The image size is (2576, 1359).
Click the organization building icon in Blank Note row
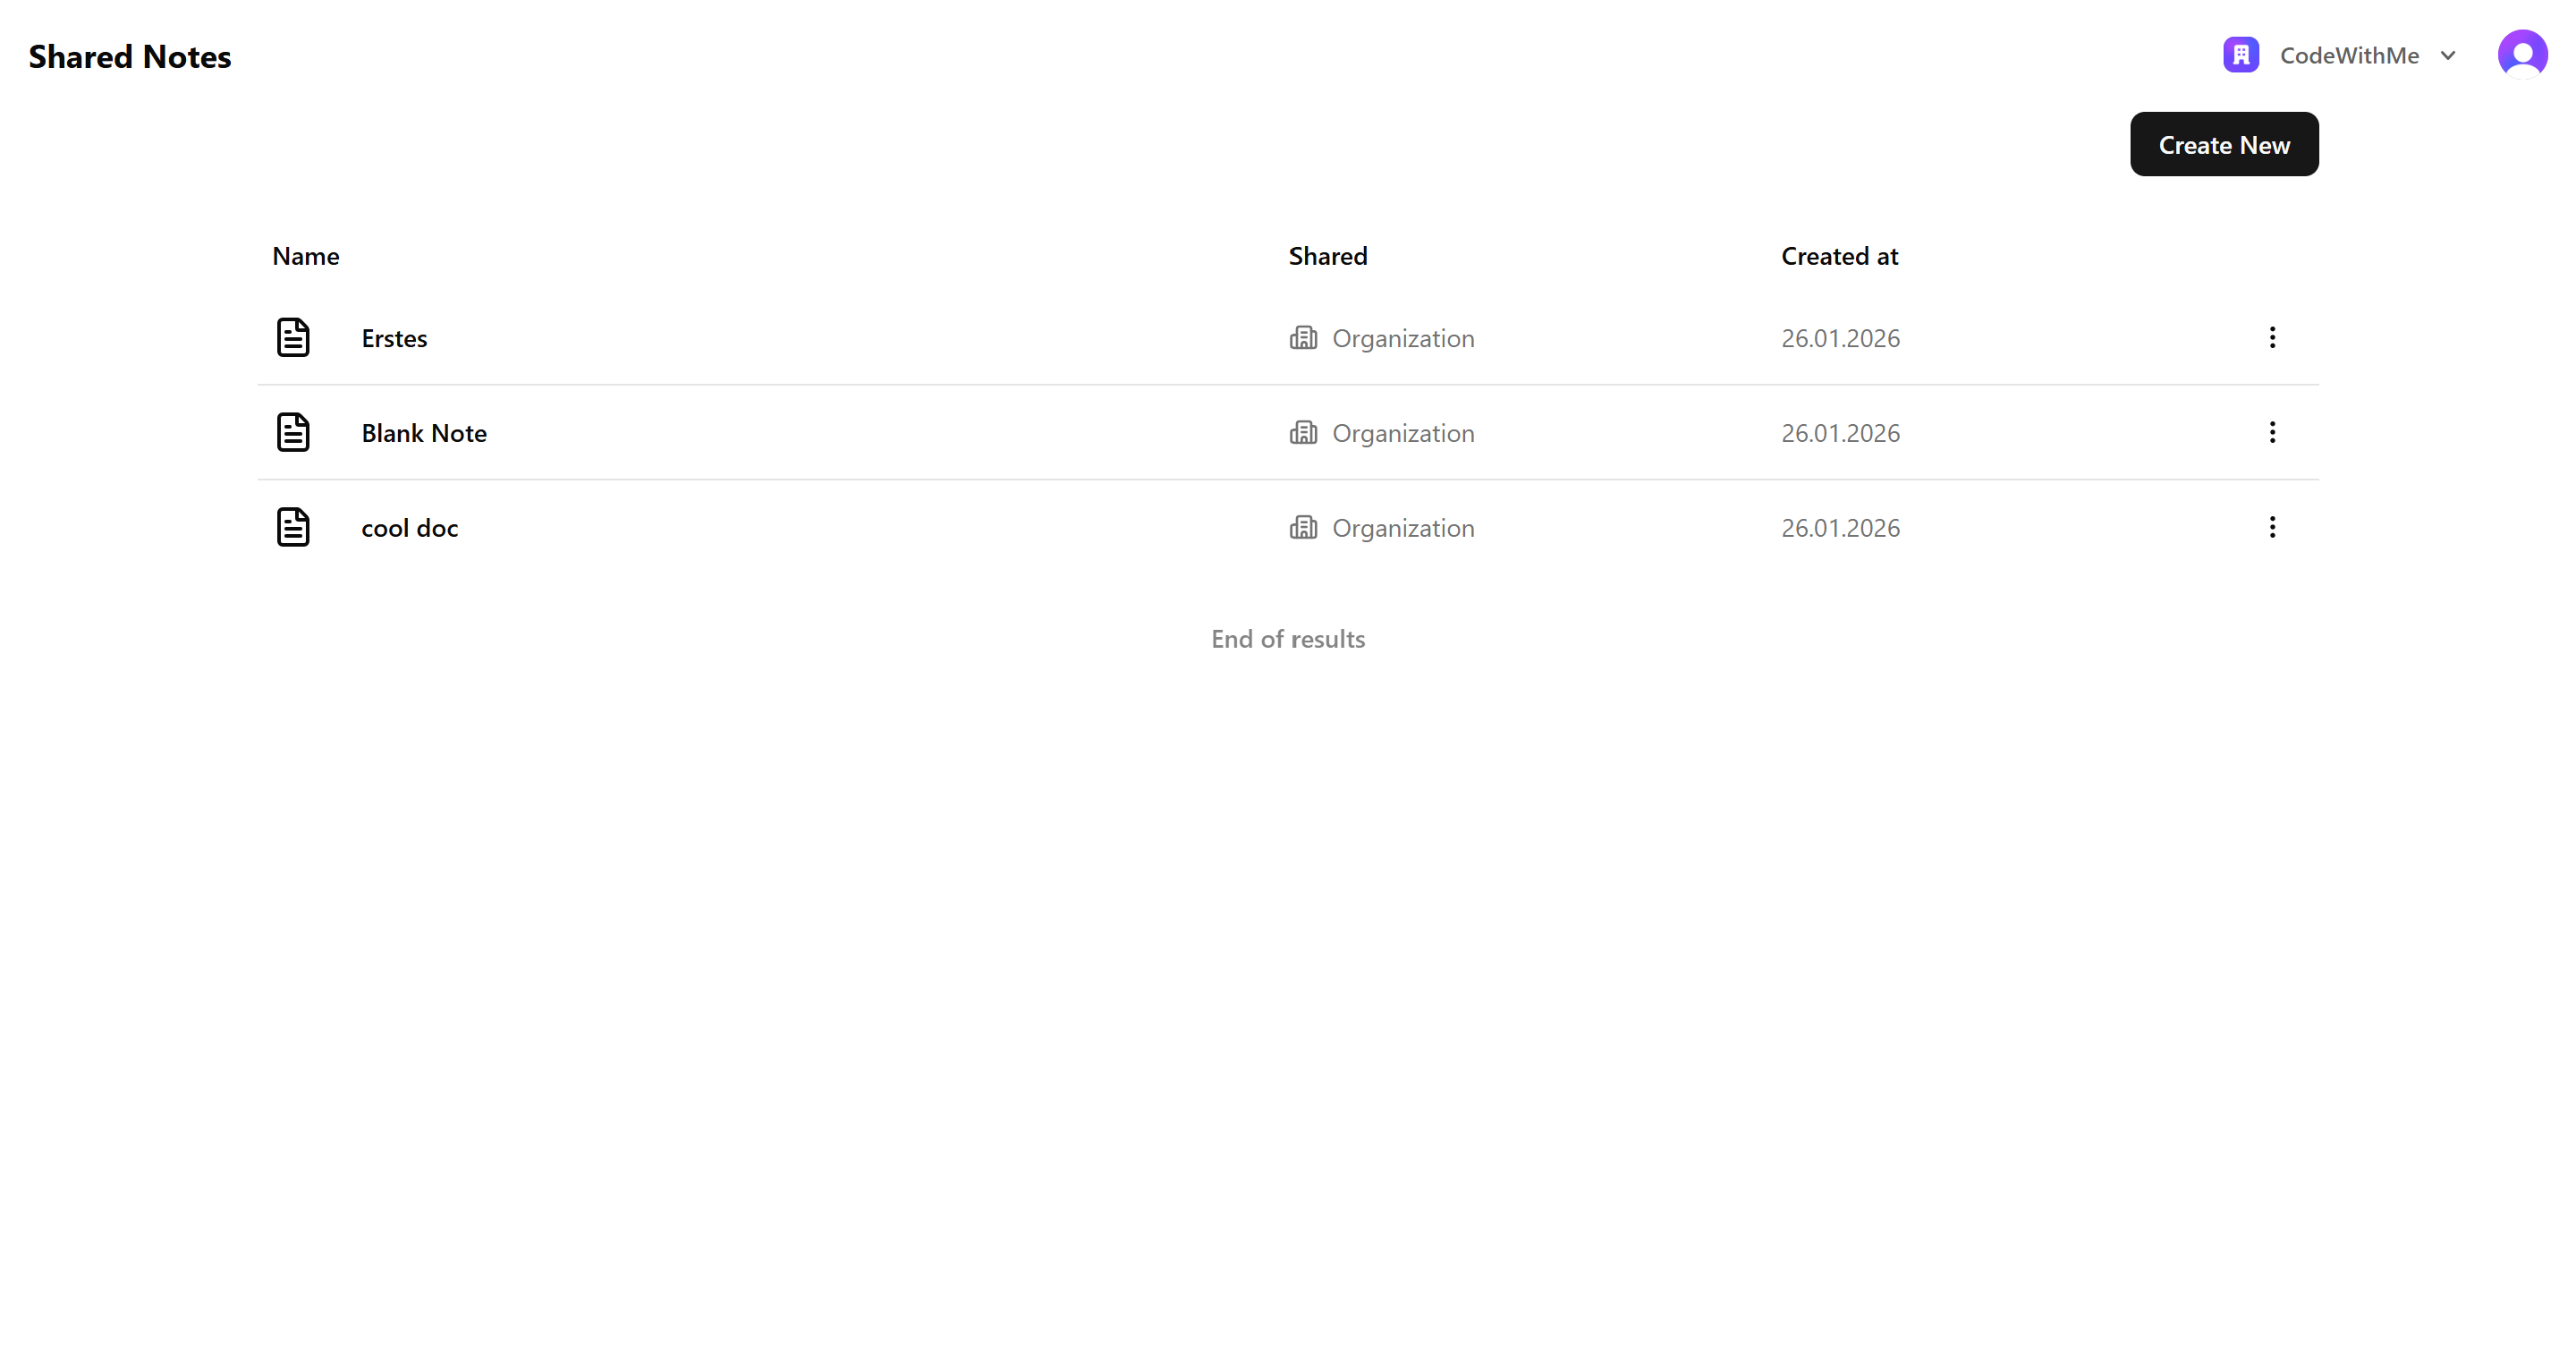(x=1303, y=433)
